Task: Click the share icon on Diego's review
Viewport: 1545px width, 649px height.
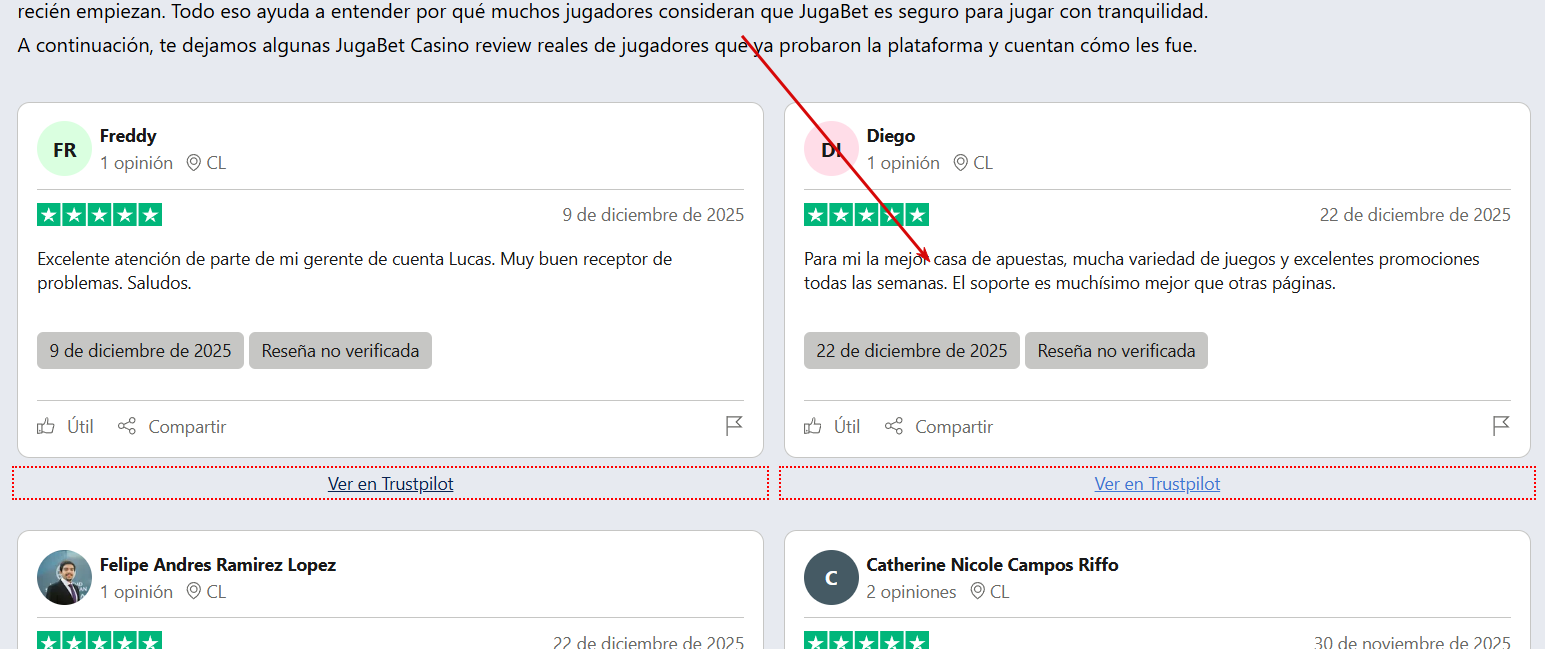Action: (x=894, y=426)
